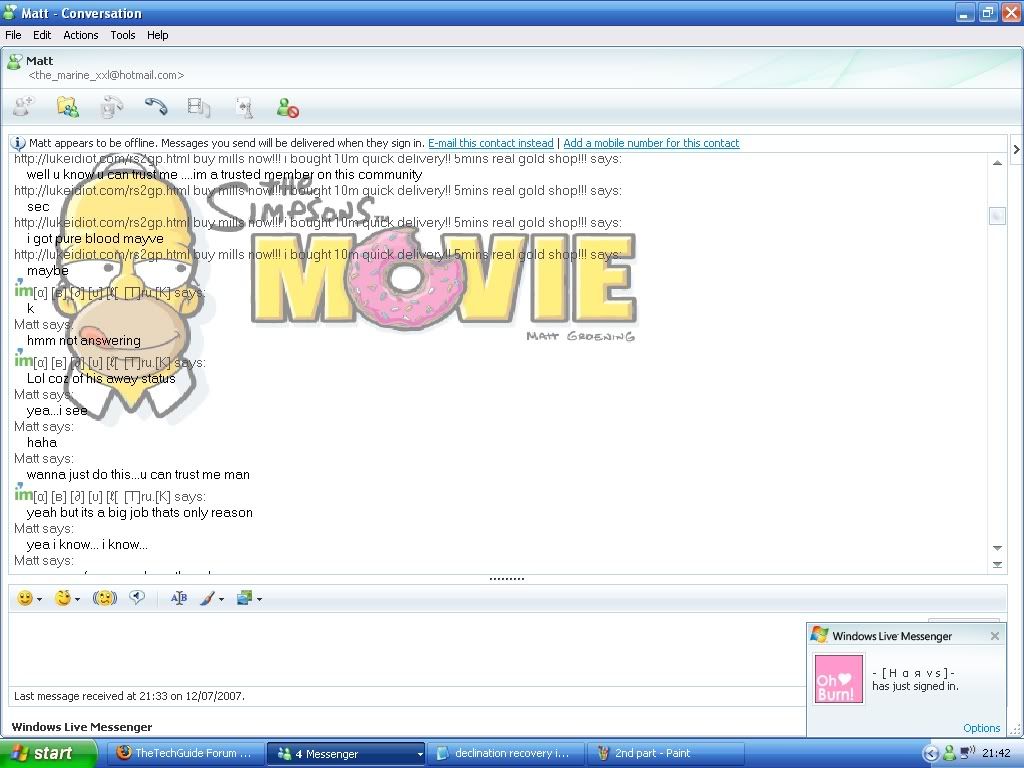Expand the winks dropdown arrow

pos(78,599)
